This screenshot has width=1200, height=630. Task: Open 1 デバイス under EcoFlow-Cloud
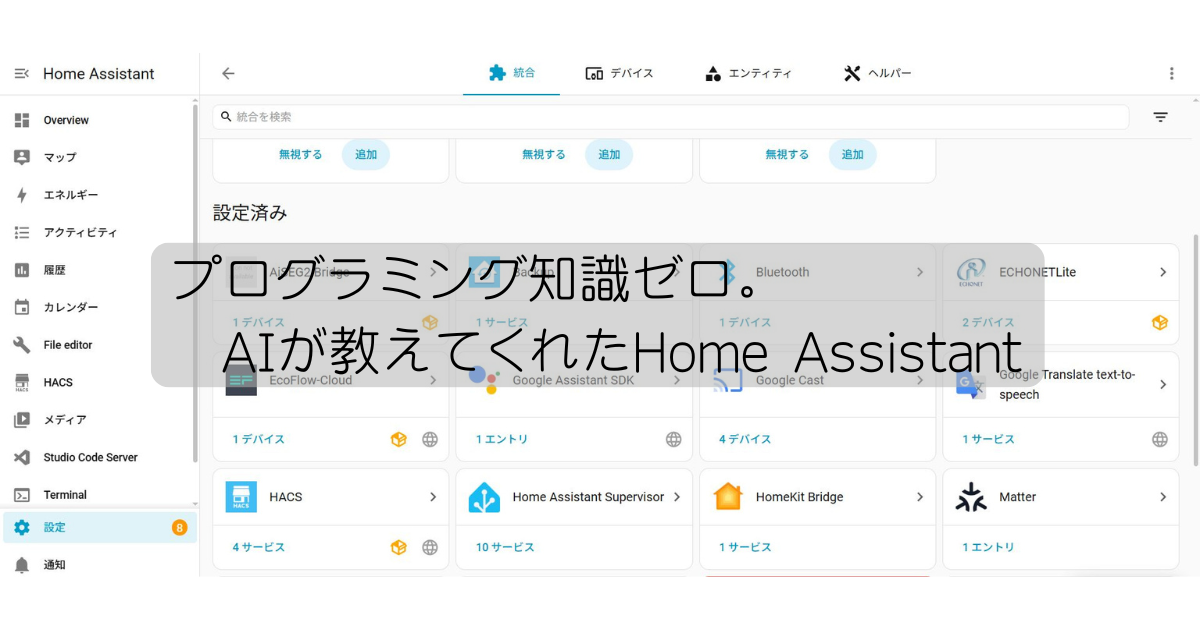pos(259,439)
